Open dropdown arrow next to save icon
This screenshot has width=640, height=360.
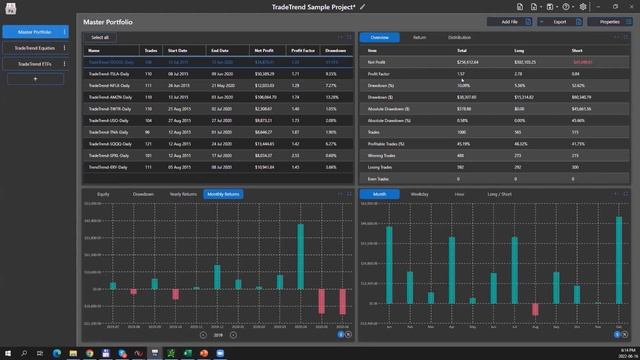557,7
